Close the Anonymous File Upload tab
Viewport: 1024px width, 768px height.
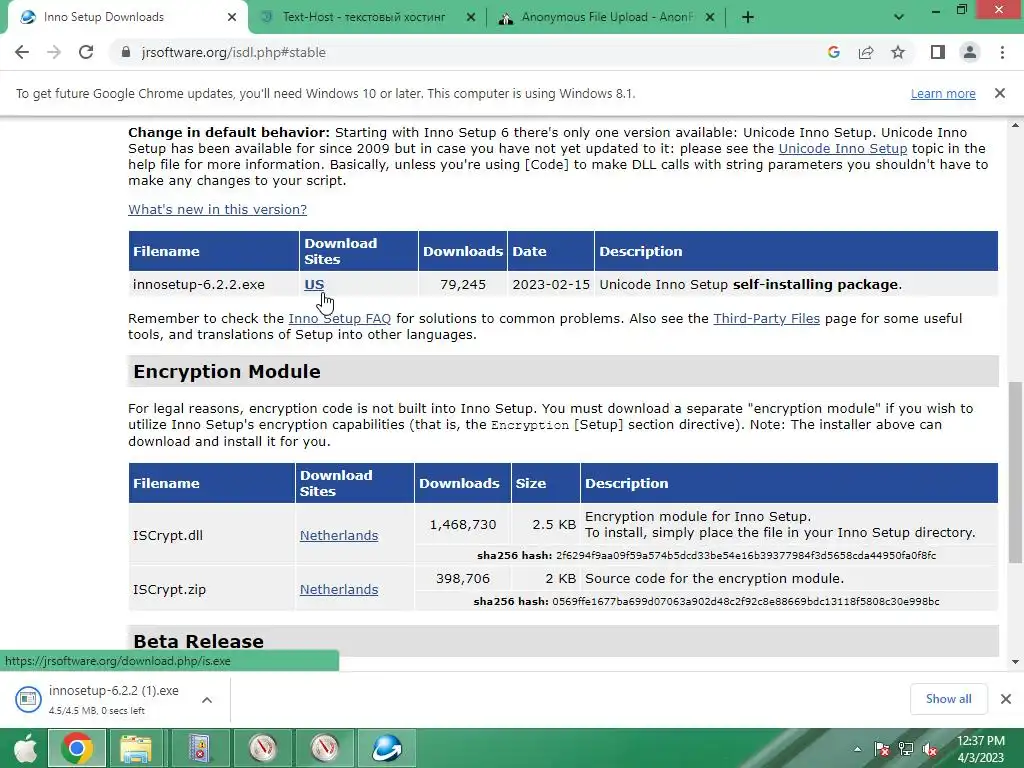[x=710, y=18]
